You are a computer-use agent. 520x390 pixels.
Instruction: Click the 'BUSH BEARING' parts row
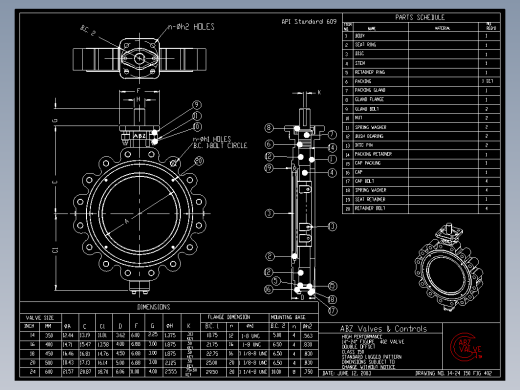421,136
